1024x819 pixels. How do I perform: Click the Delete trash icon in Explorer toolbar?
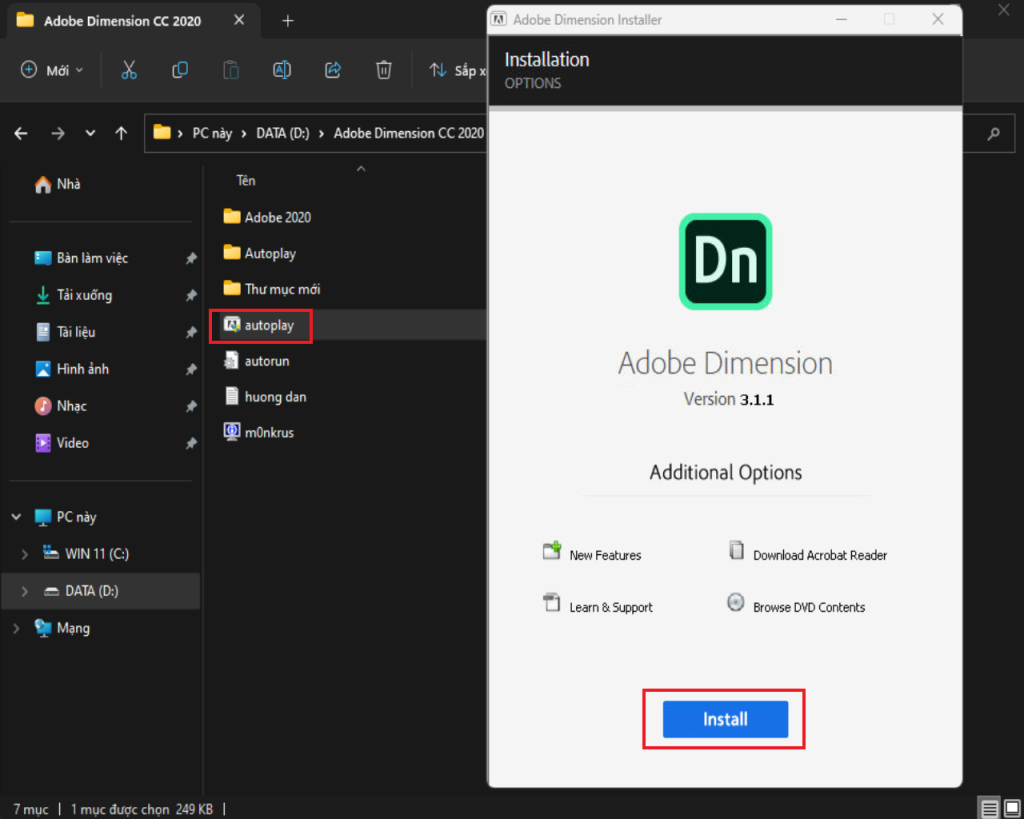pyautogui.click(x=383, y=70)
